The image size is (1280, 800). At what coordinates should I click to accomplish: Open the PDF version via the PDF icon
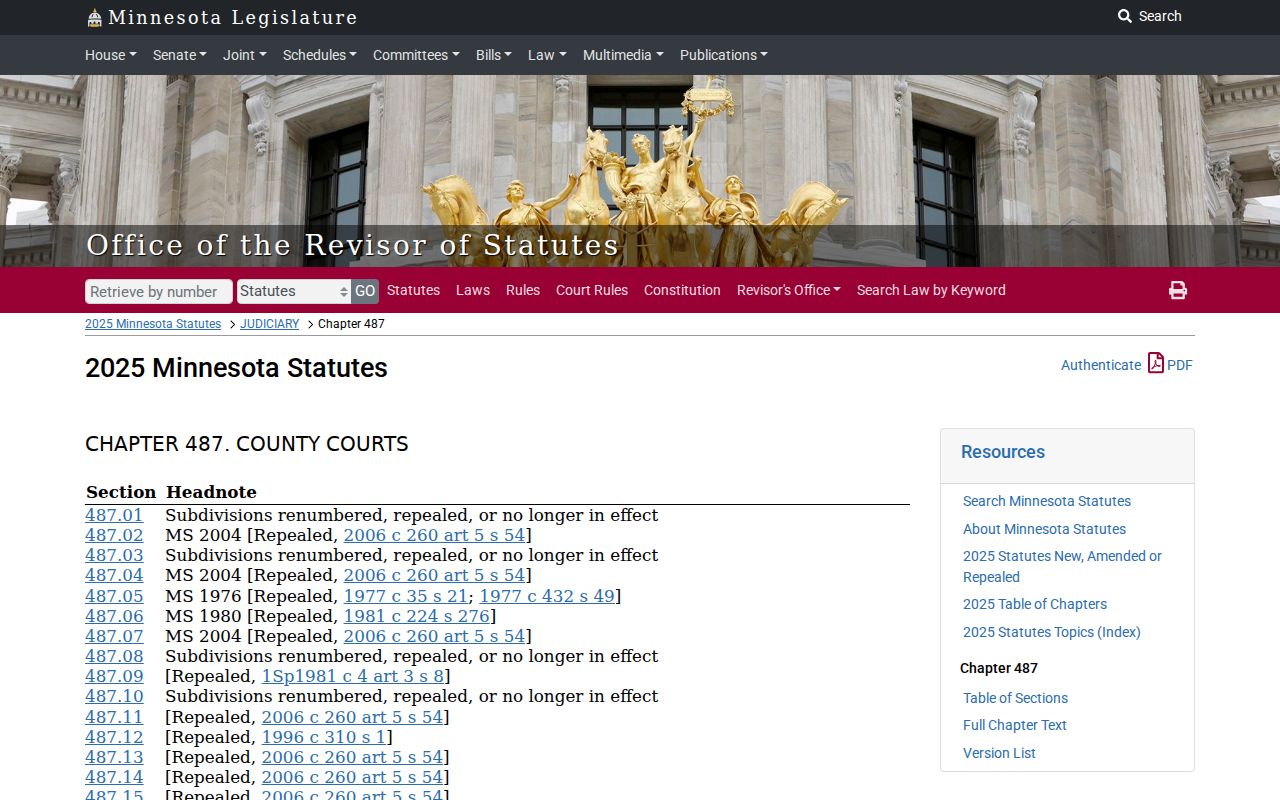(1156, 363)
